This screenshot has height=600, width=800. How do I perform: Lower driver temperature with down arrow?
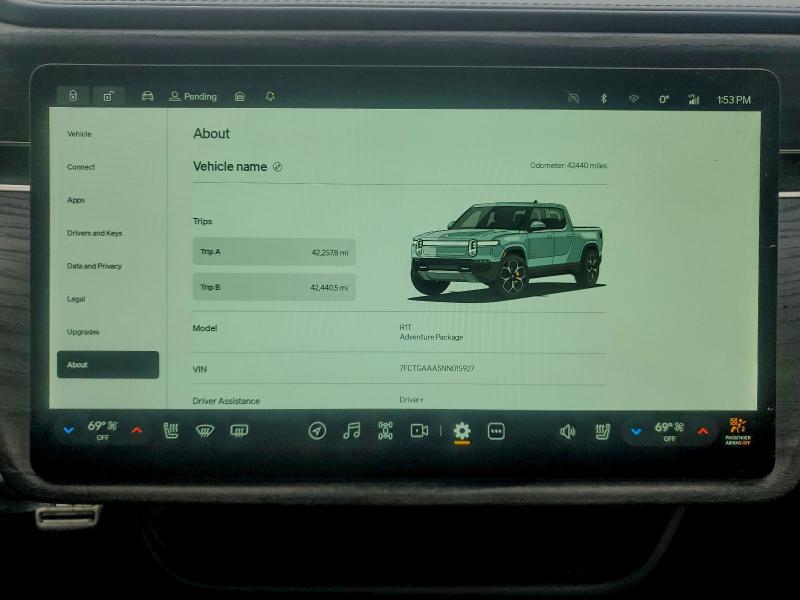click(68, 431)
